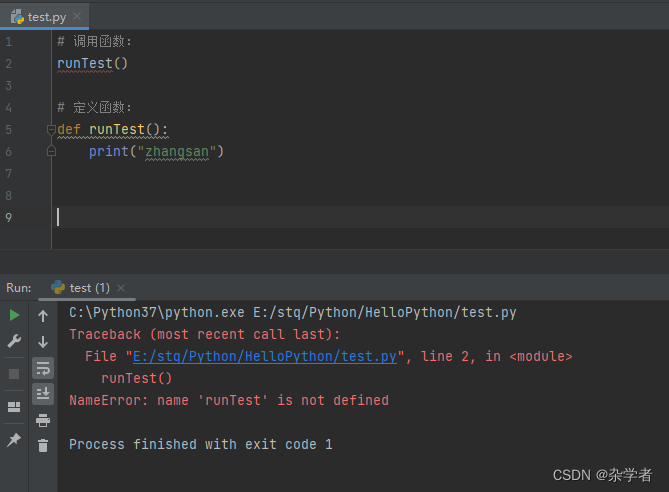Print the console output

click(x=43, y=420)
